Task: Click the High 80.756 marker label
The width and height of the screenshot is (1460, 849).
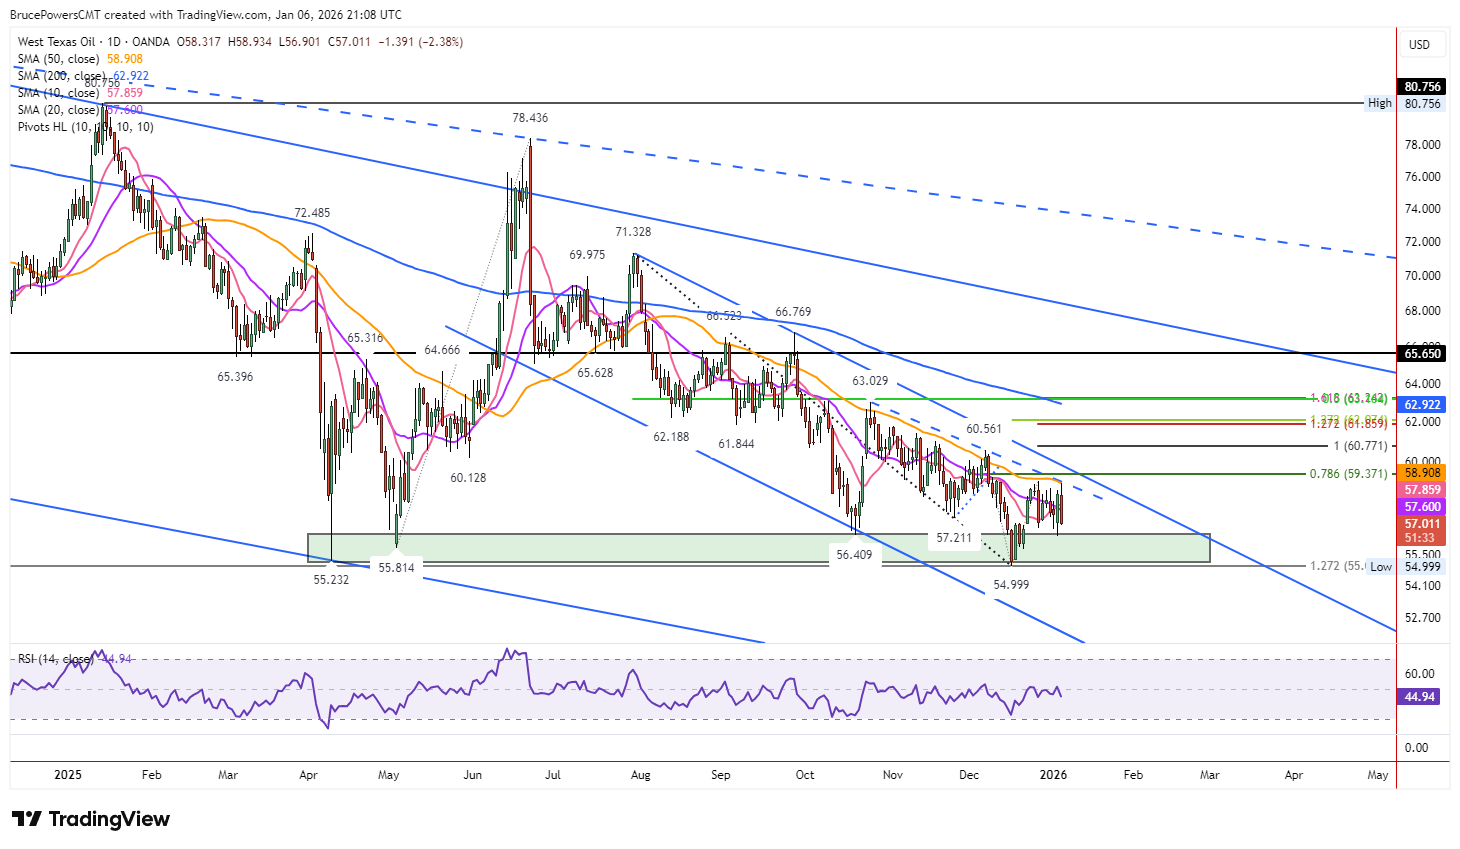Action: [1405, 103]
